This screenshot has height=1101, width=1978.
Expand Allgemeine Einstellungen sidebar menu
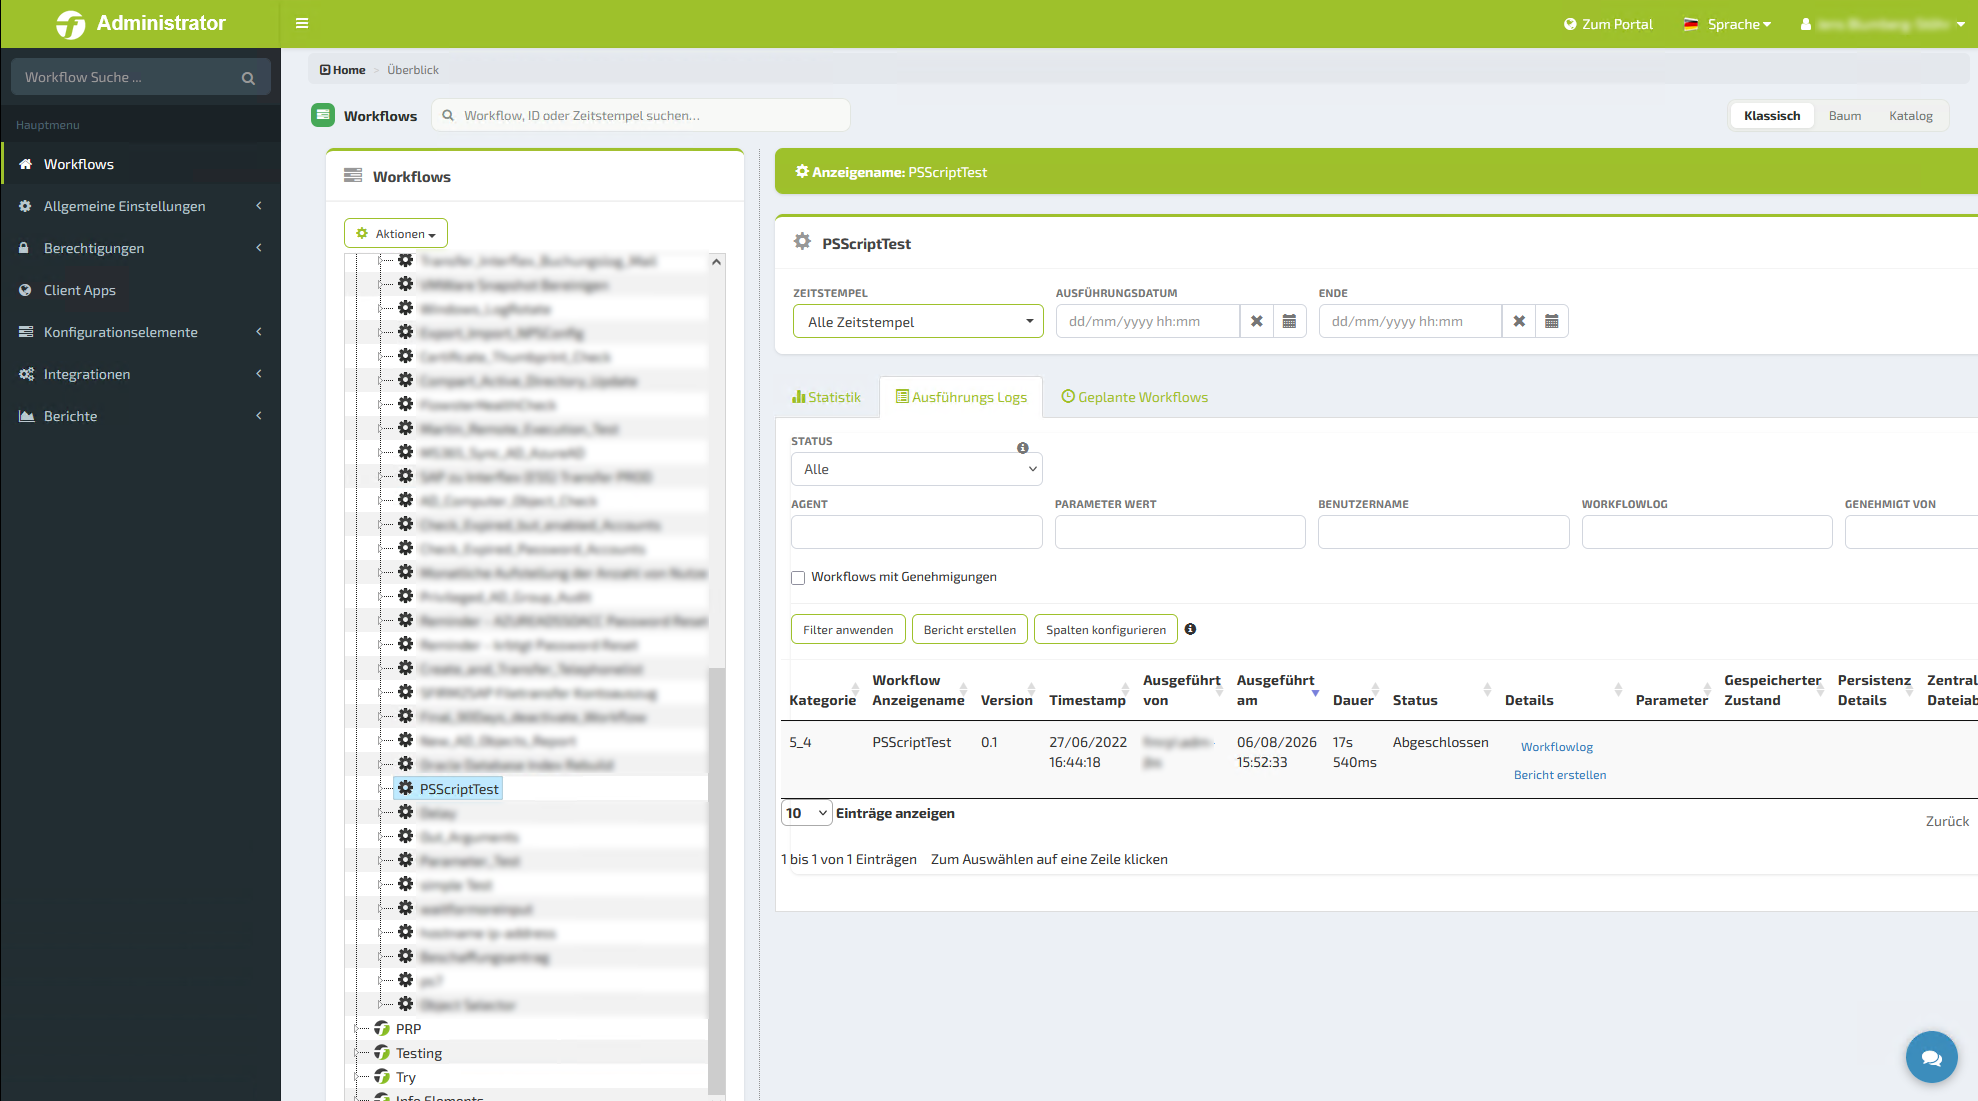tap(141, 206)
